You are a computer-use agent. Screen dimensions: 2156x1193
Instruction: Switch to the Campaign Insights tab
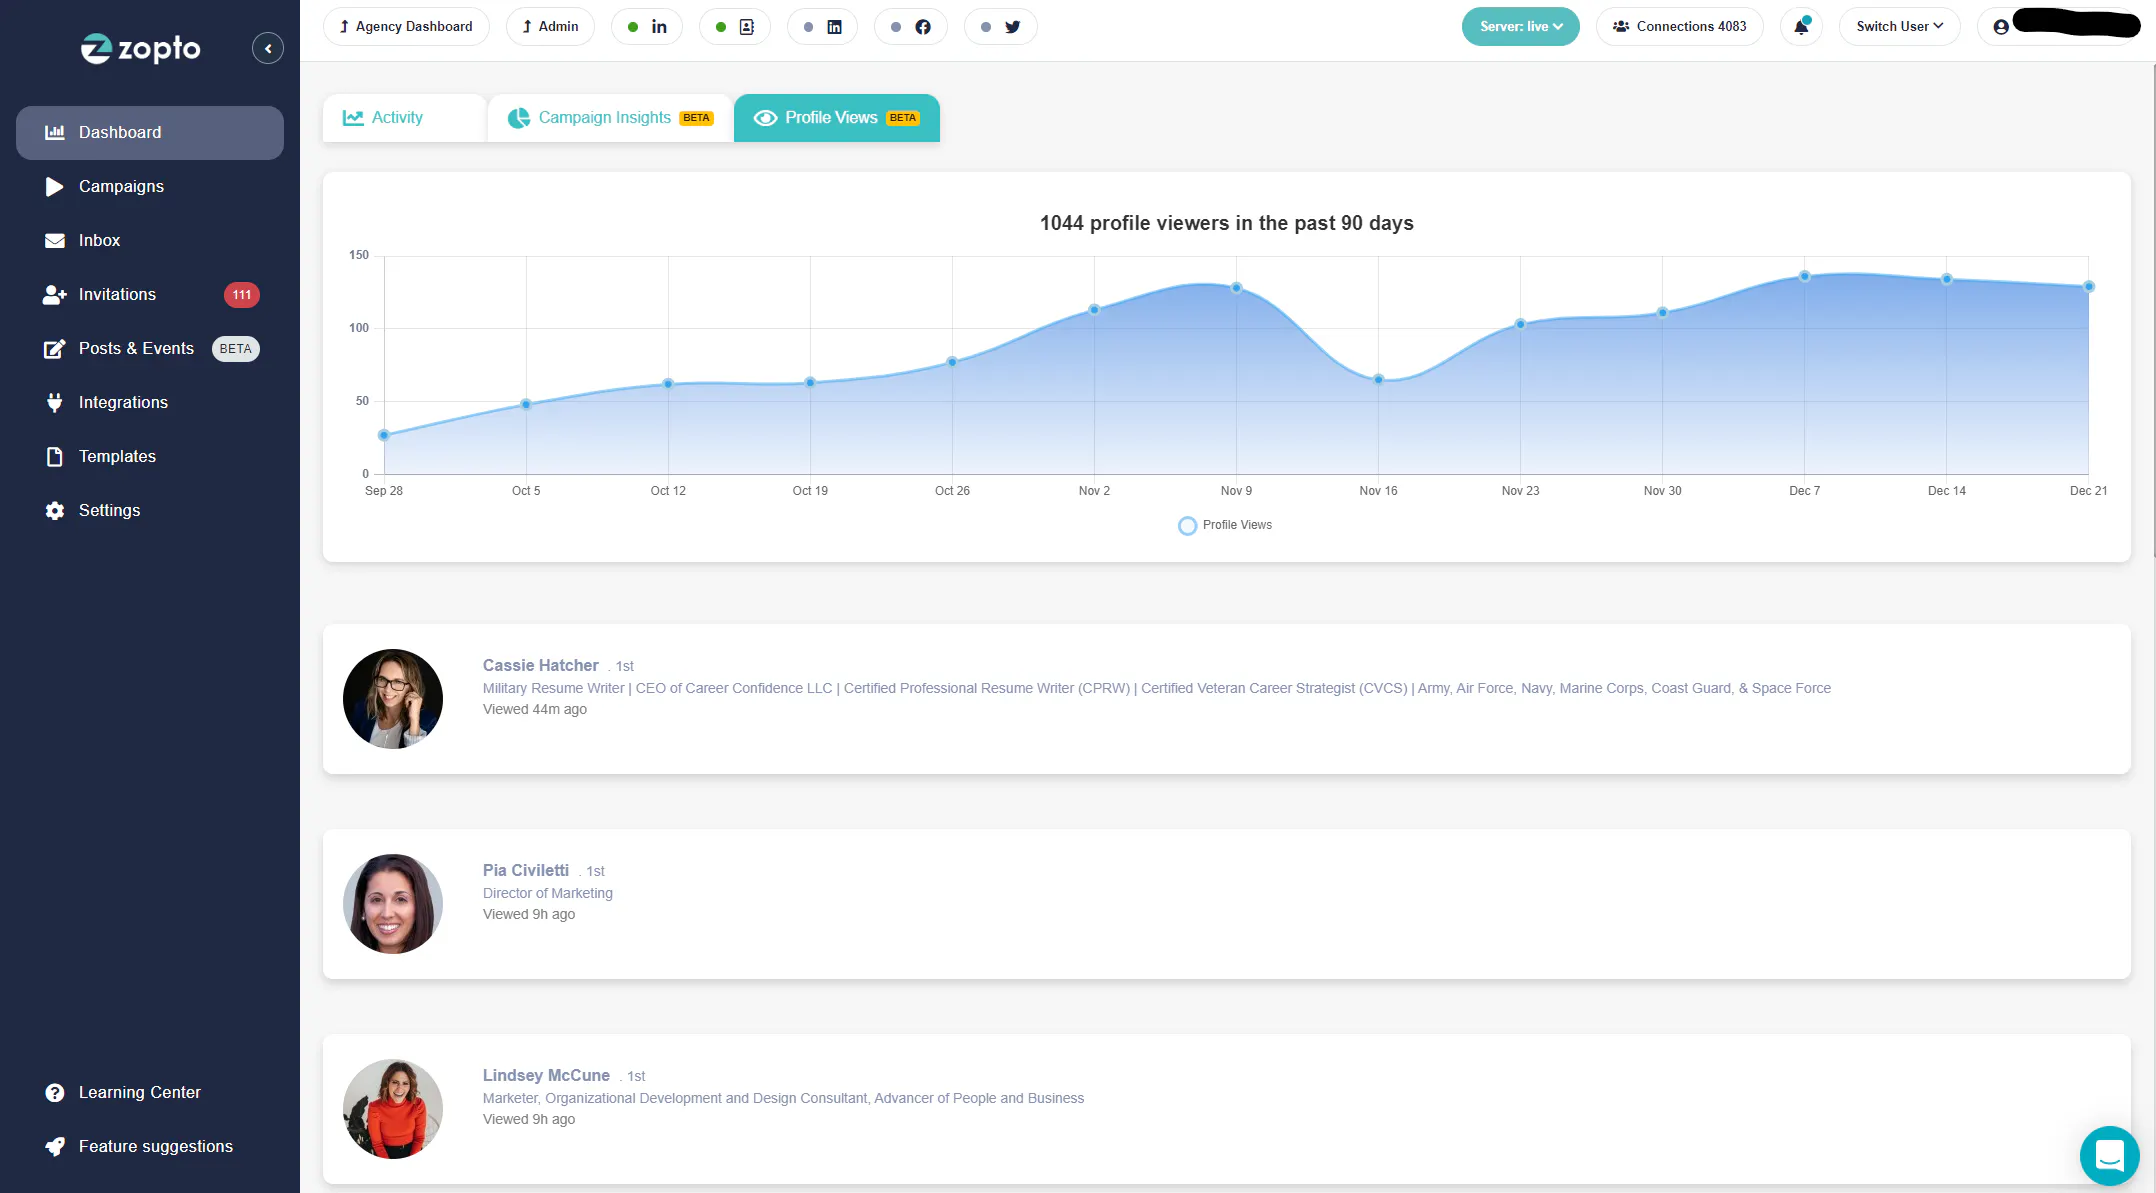click(x=610, y=118)
